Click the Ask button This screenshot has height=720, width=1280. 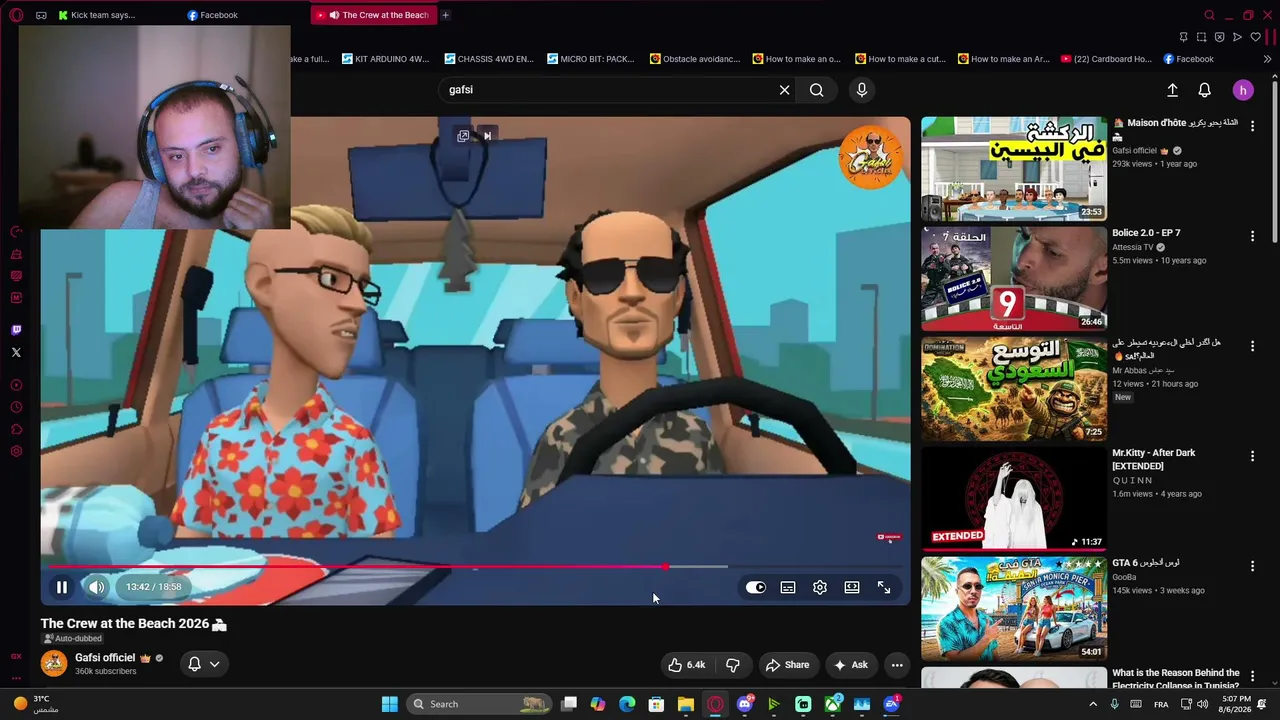(x=850, y=665)
